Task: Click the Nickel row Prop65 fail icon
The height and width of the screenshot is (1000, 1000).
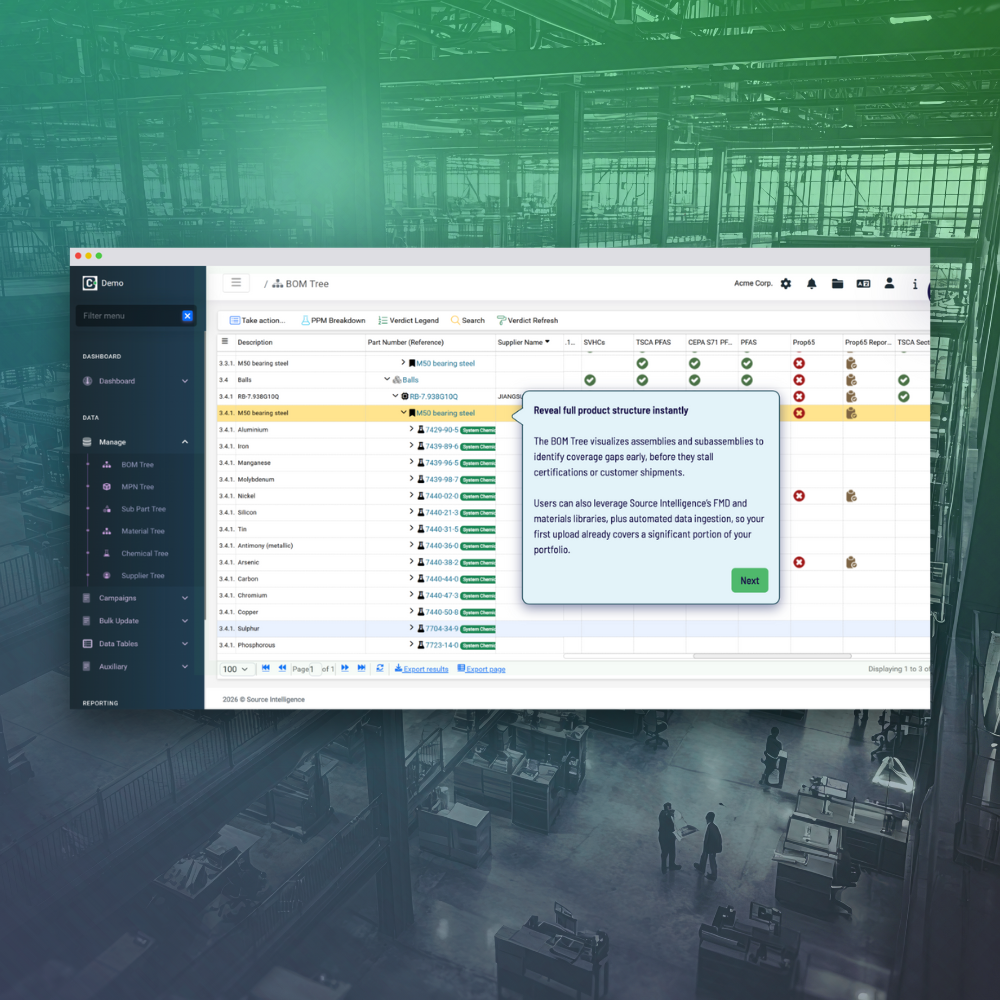Action: coord(799,496)
